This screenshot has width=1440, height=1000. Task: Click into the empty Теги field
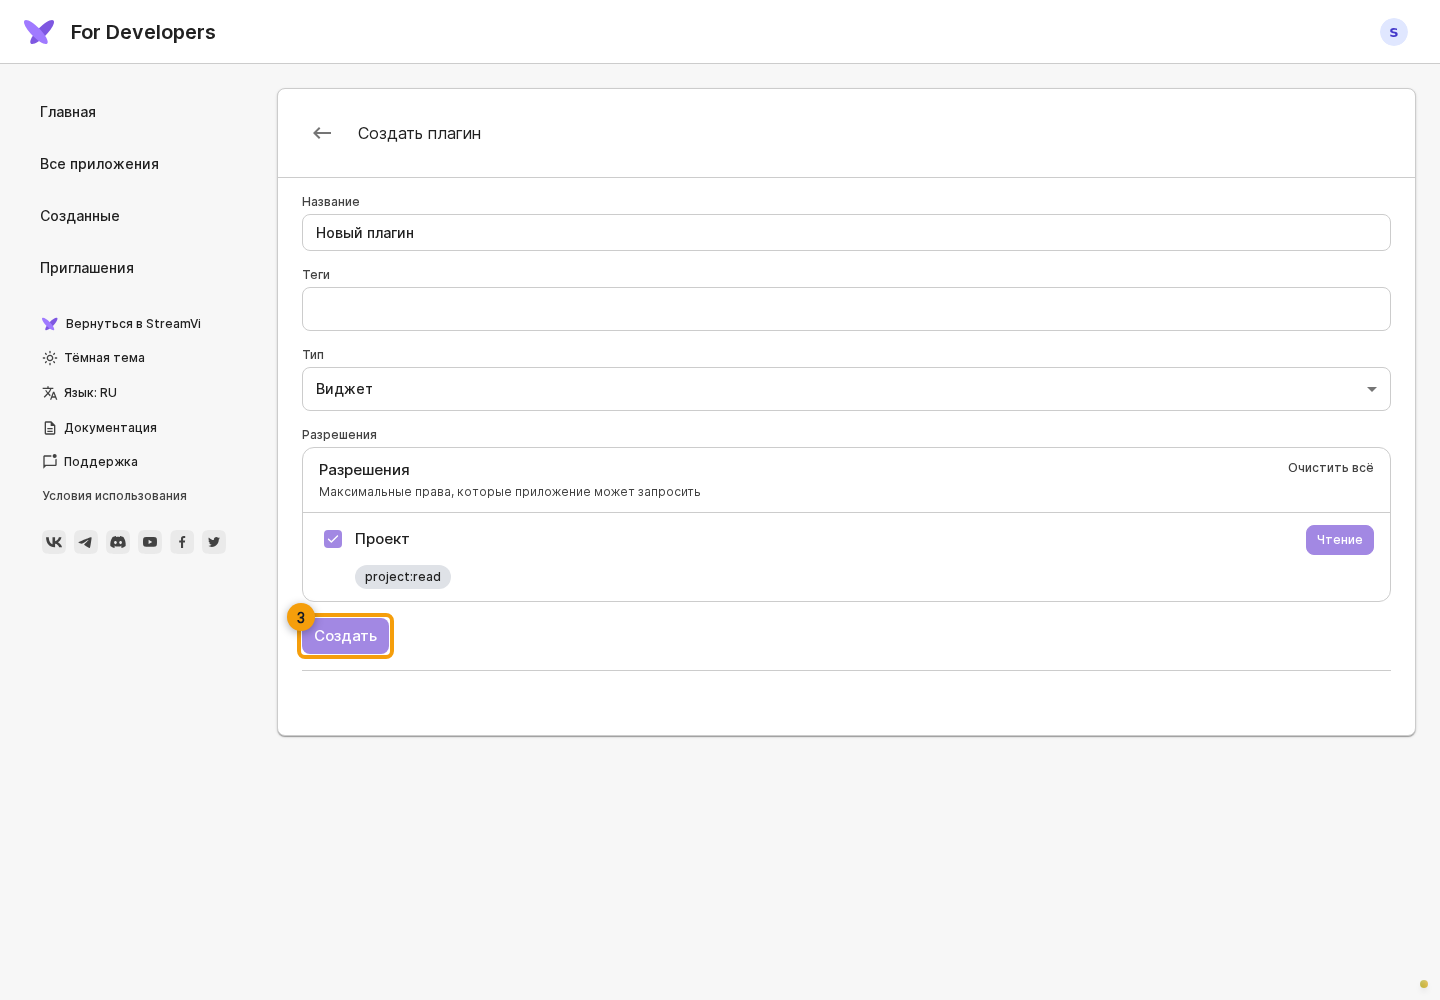(x=846, y=309)
